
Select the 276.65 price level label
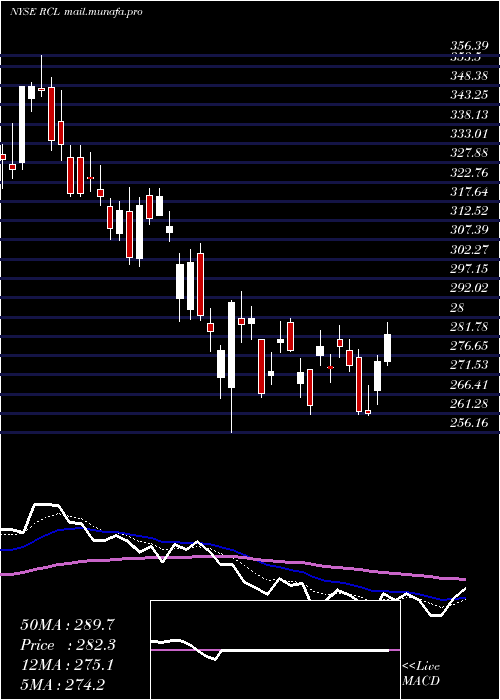(469, 346)
